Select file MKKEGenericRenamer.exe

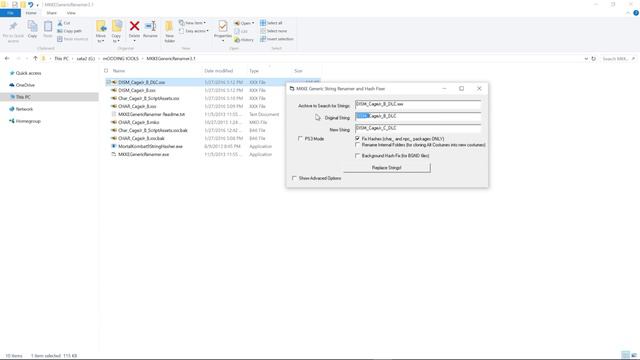point(143,154)
